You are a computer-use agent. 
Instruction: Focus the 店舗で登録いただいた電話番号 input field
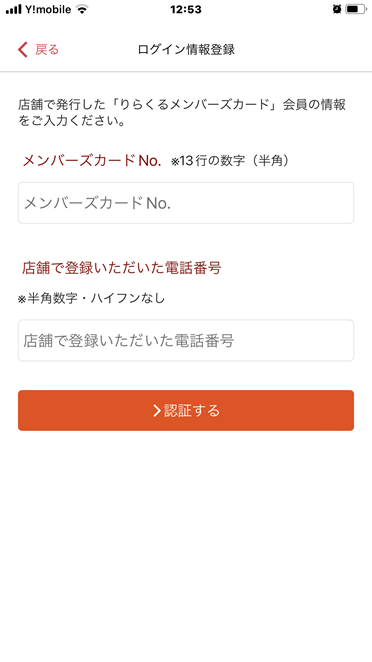point(186,340)
